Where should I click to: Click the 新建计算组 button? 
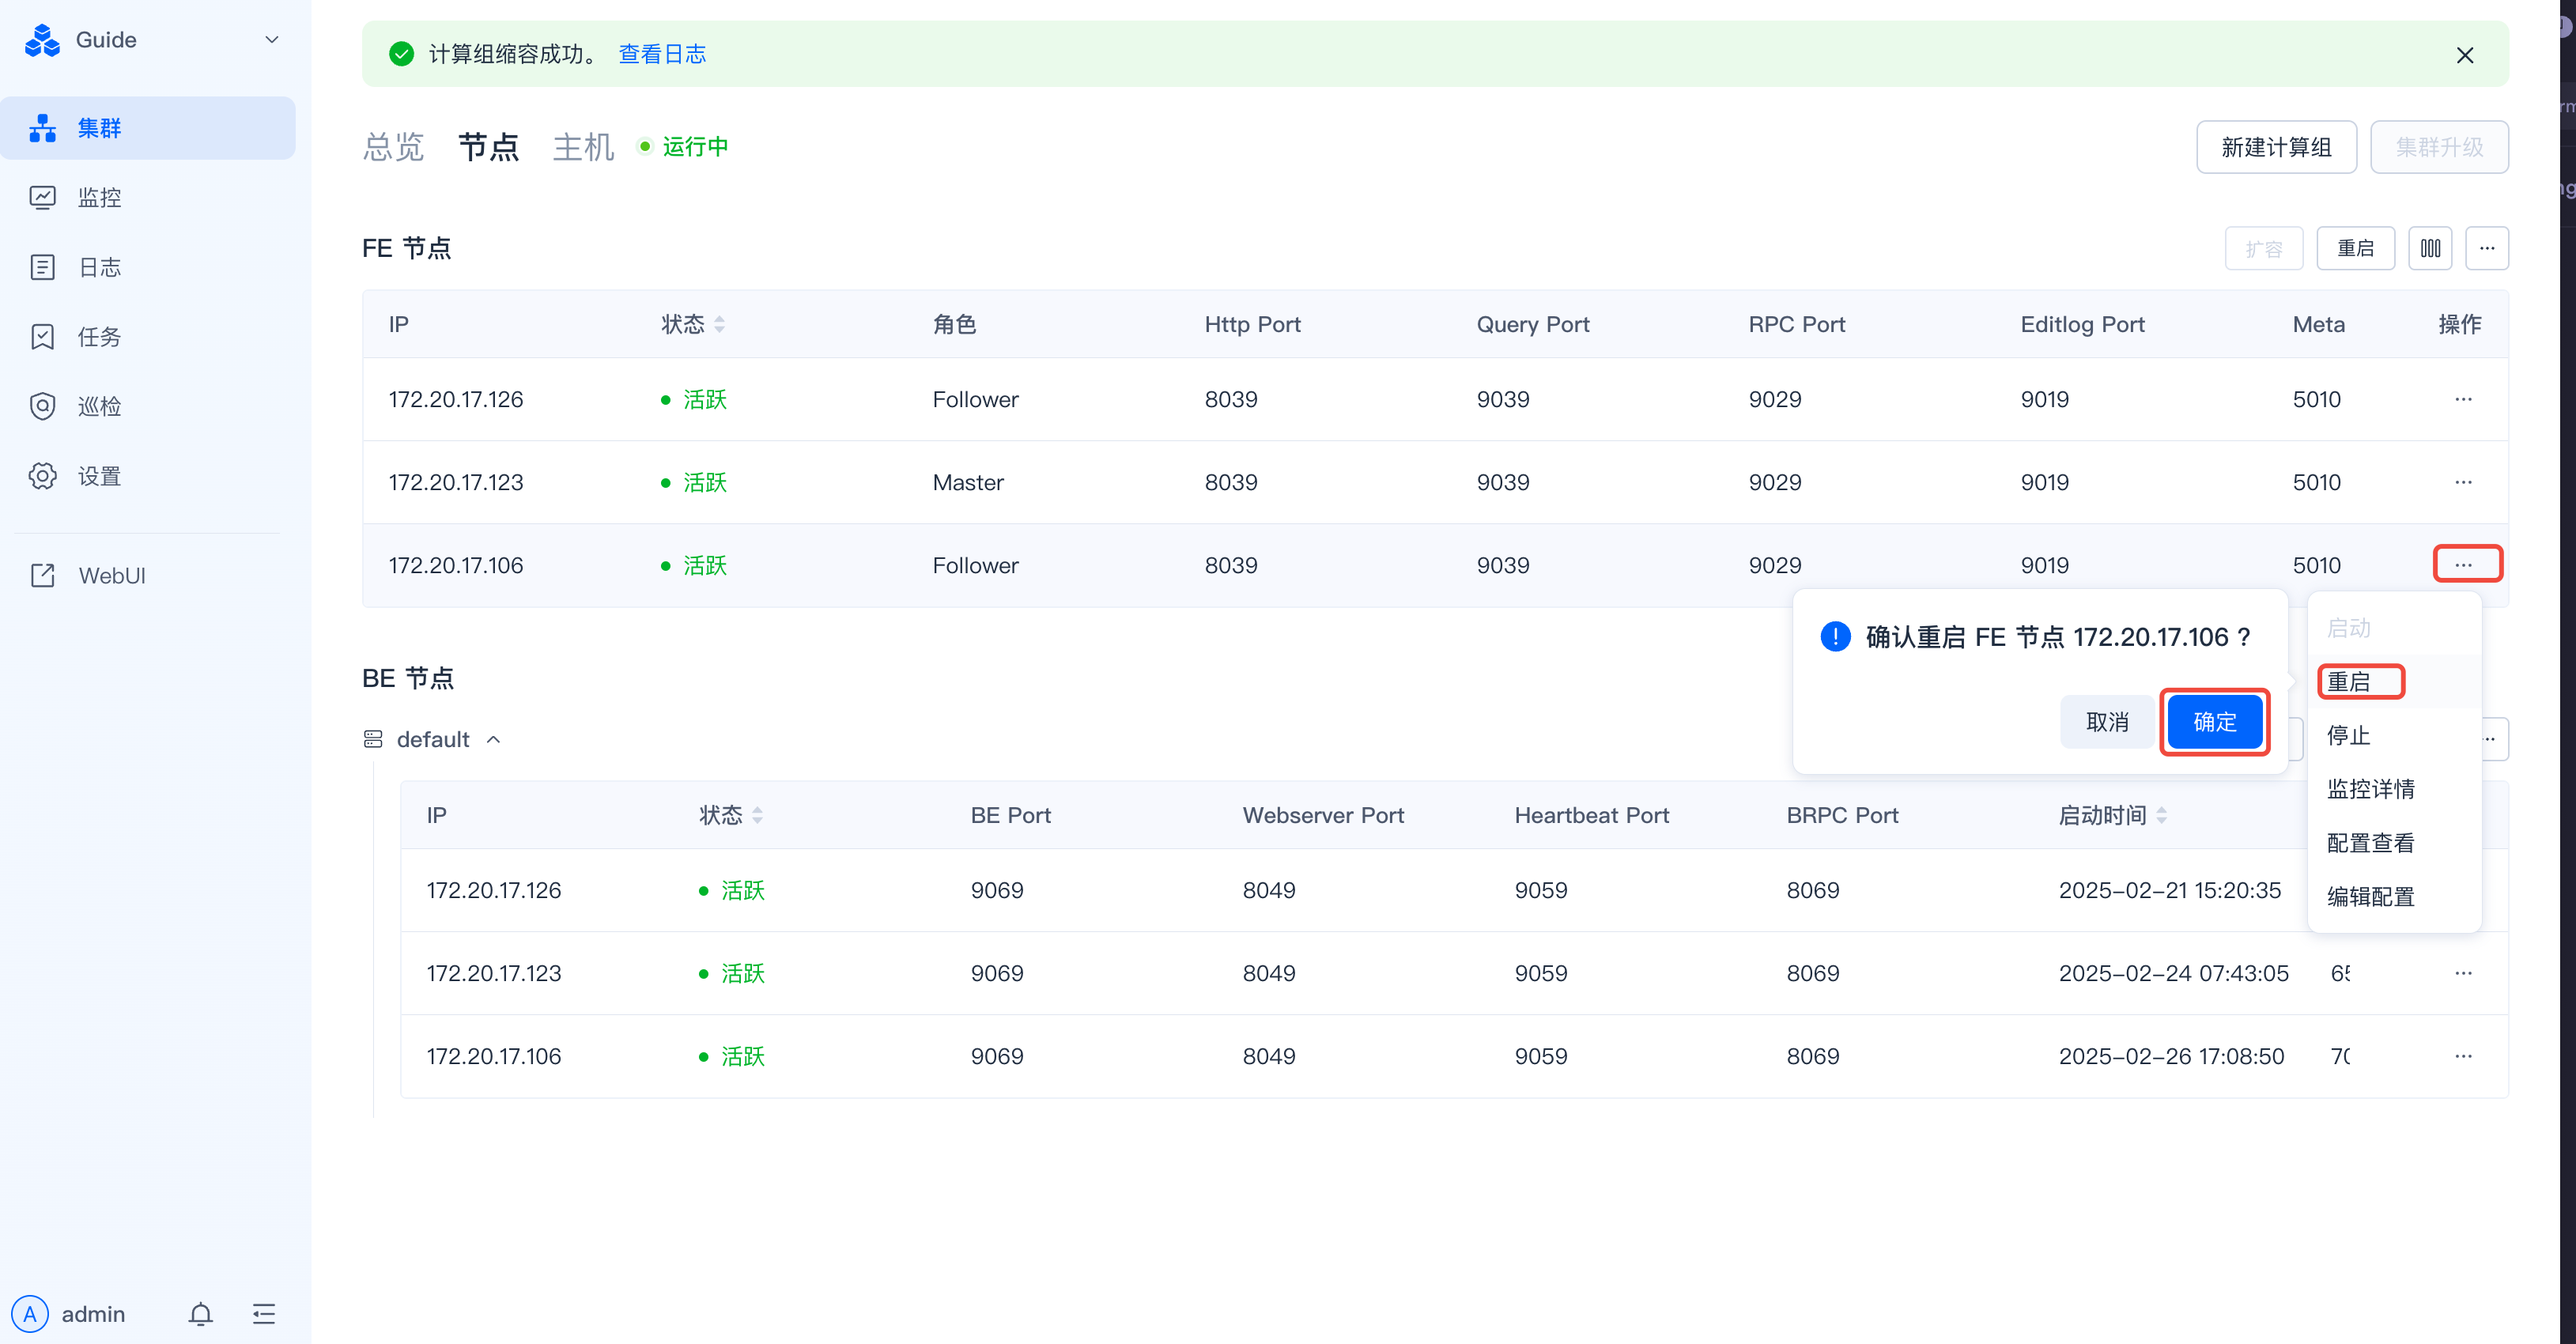pyautogui.click(x=2276, y=147)
